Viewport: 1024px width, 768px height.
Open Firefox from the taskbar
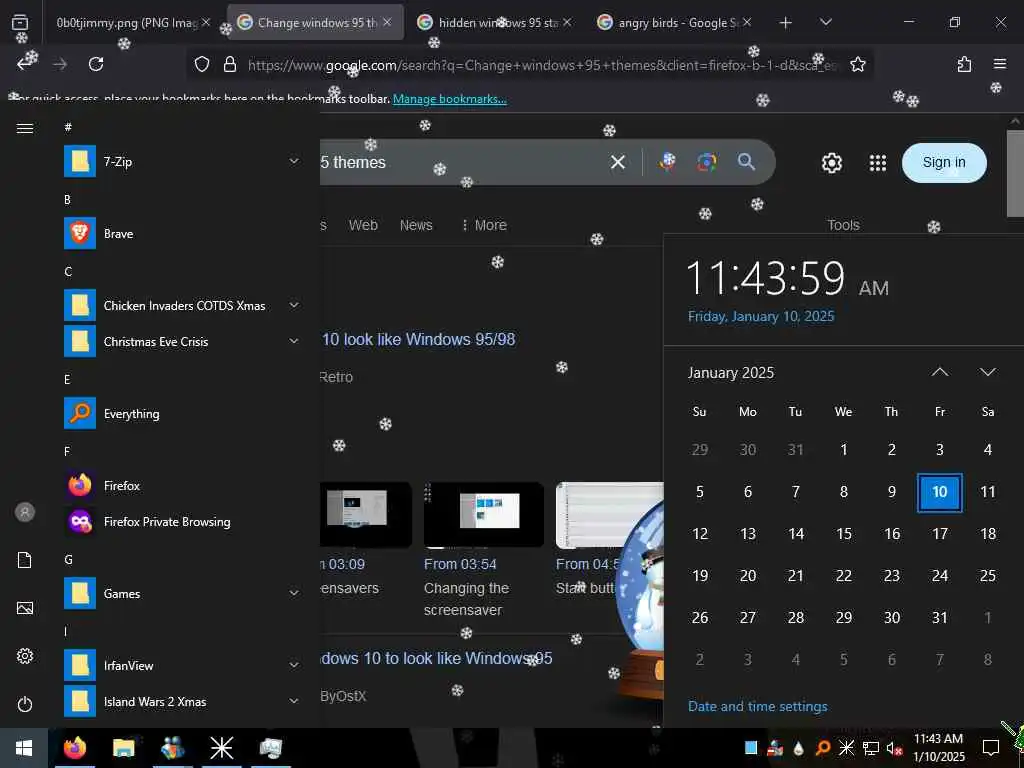(75, 748)
